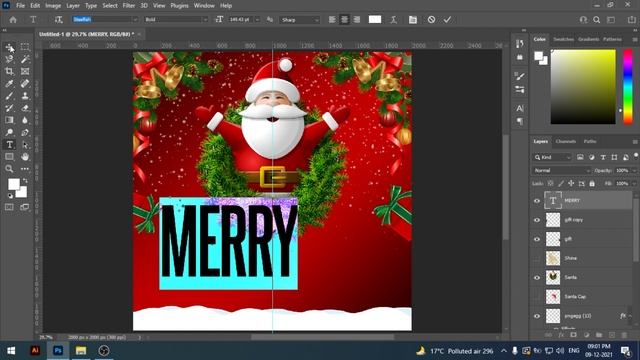Select the Crop tool
The image size is (640, 360).
pyautogui.click(x=9, y=71)
